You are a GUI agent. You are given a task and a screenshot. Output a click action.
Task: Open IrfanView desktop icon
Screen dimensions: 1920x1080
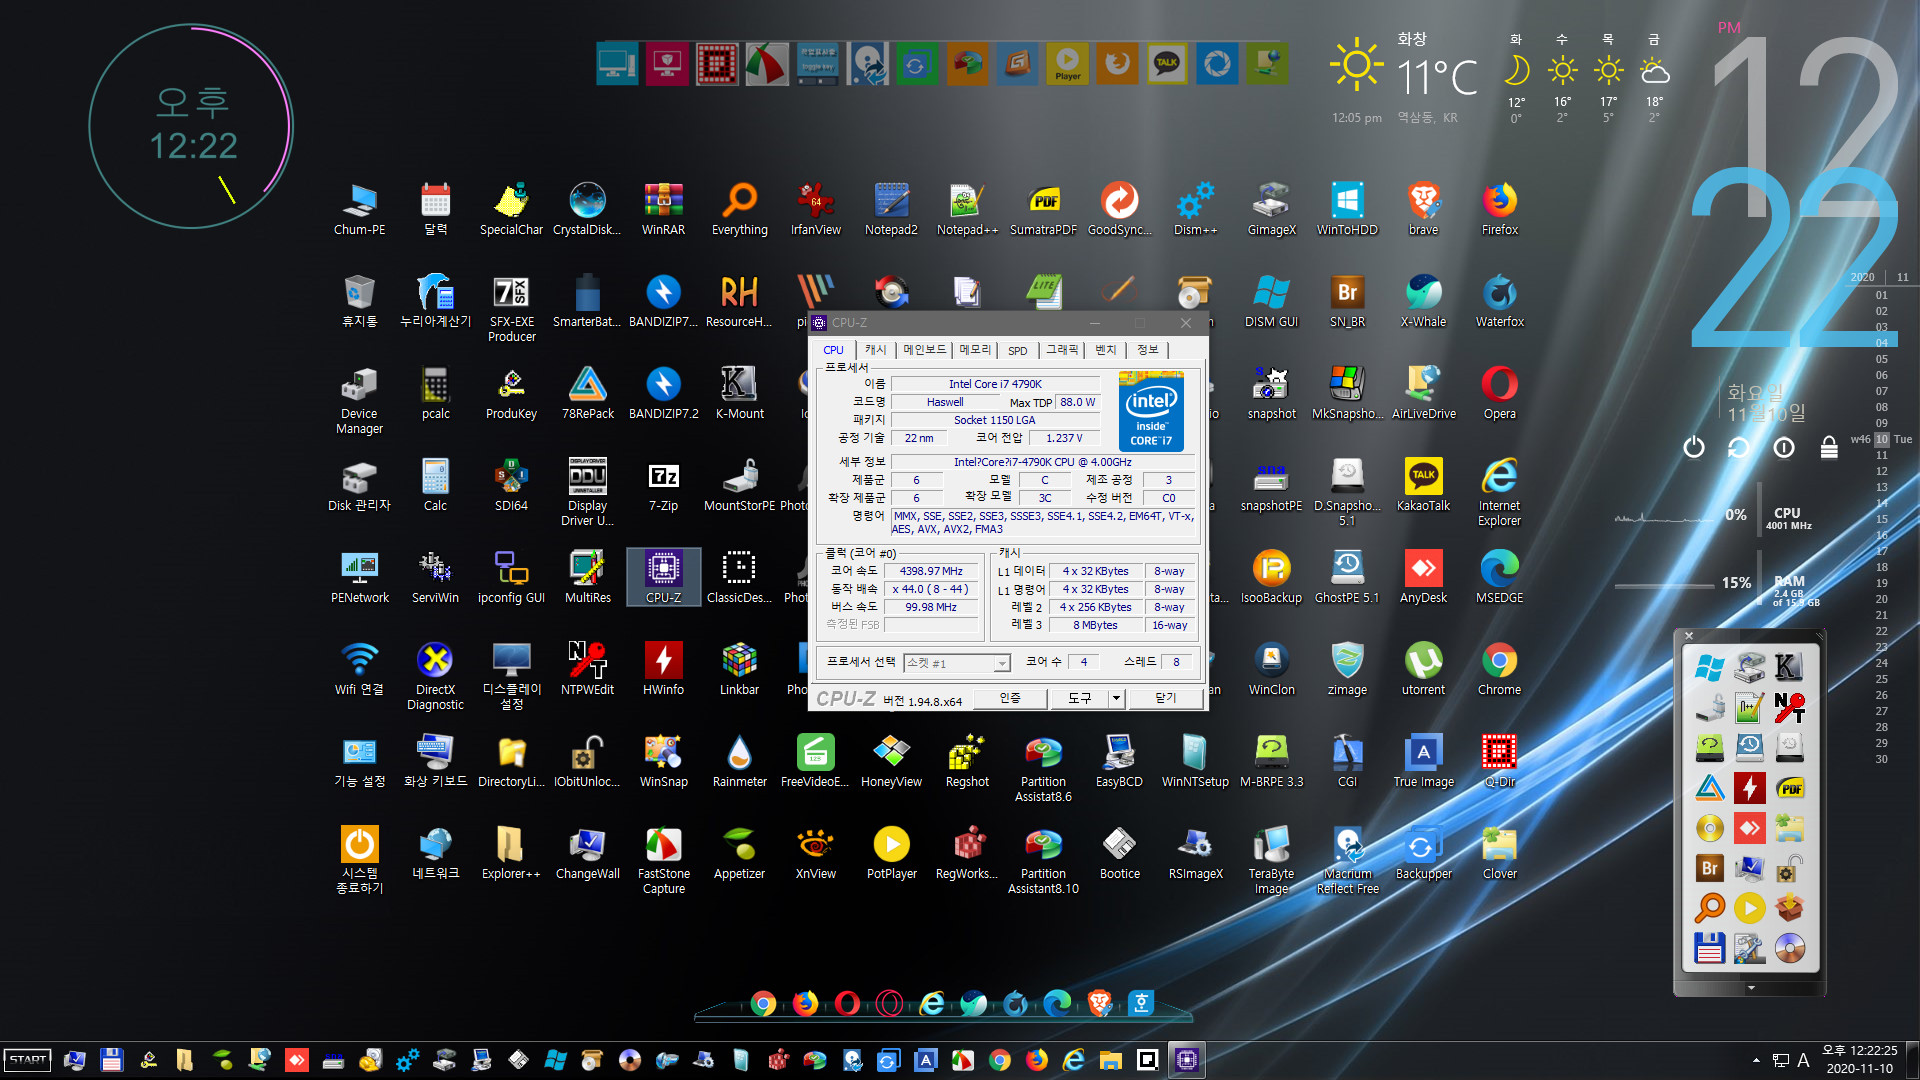pos(816,208)
